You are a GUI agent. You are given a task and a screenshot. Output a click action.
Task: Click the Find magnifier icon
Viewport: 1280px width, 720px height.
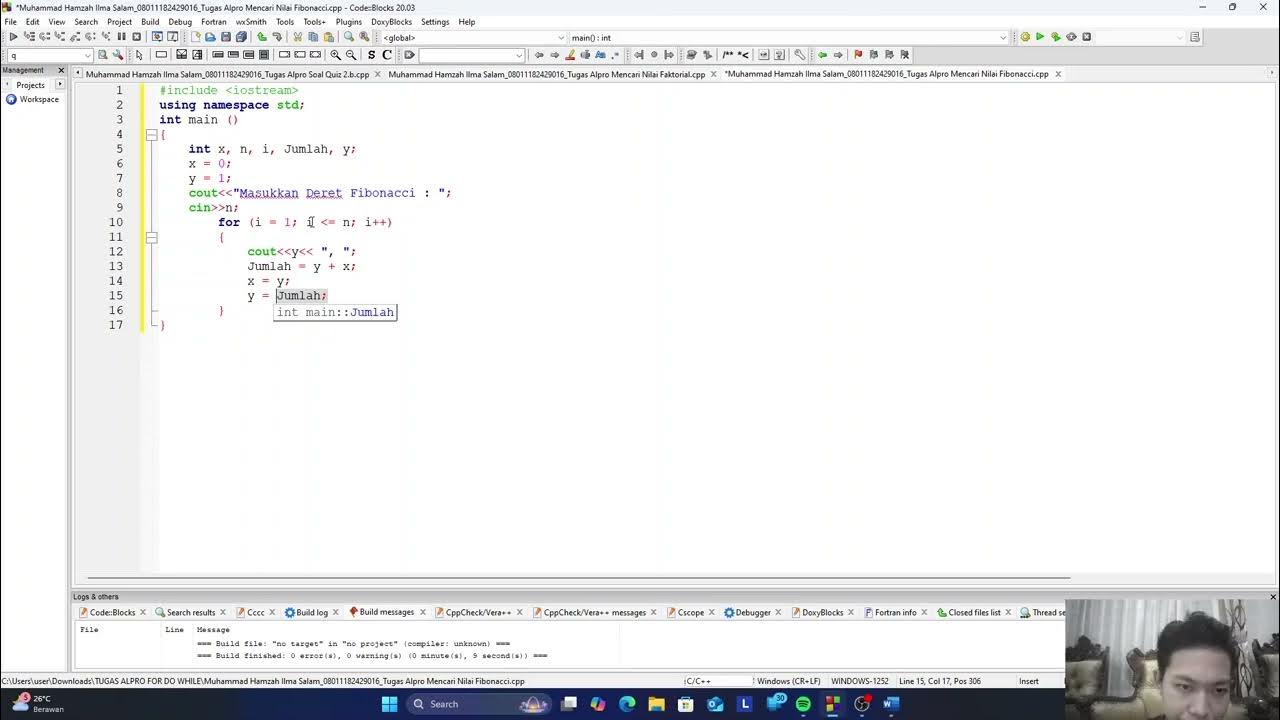[349, 37]
